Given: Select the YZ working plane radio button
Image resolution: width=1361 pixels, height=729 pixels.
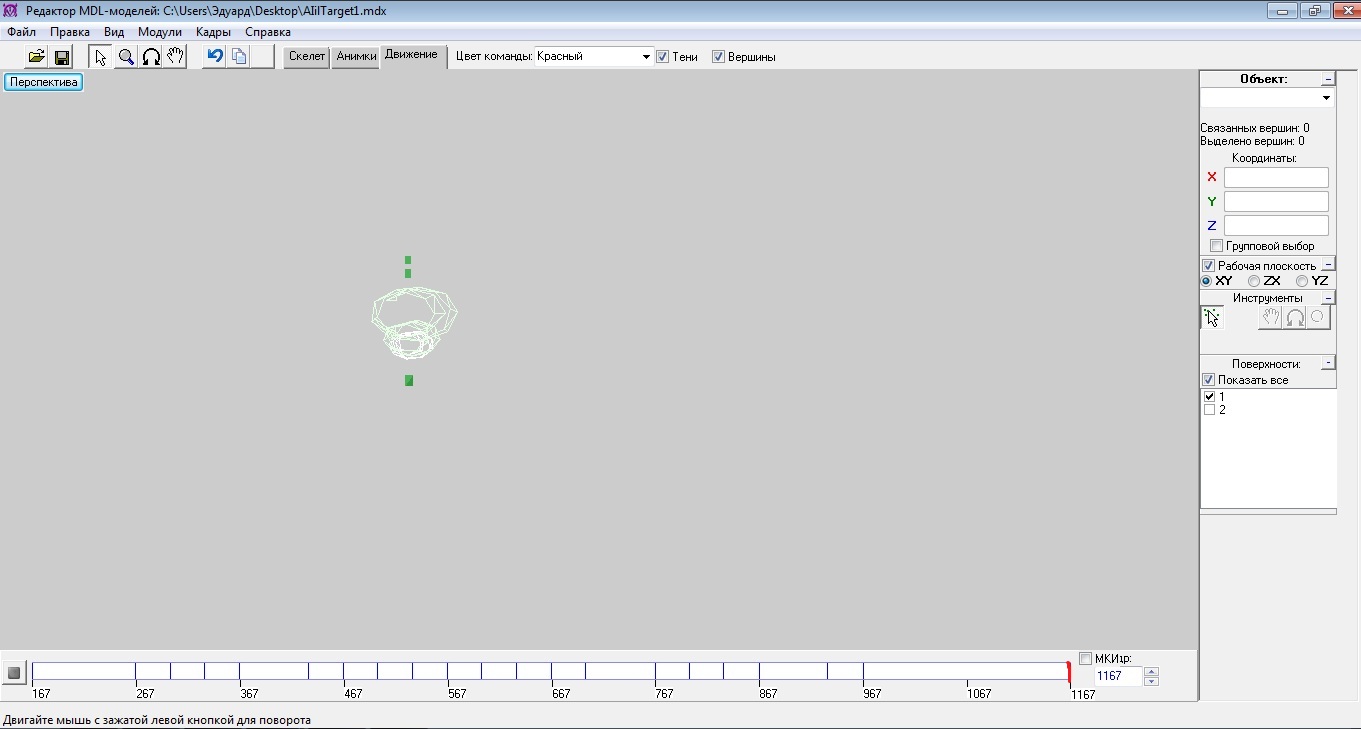Looking at the screenshot, I should pyautogui.click(x=1302, y=281).
